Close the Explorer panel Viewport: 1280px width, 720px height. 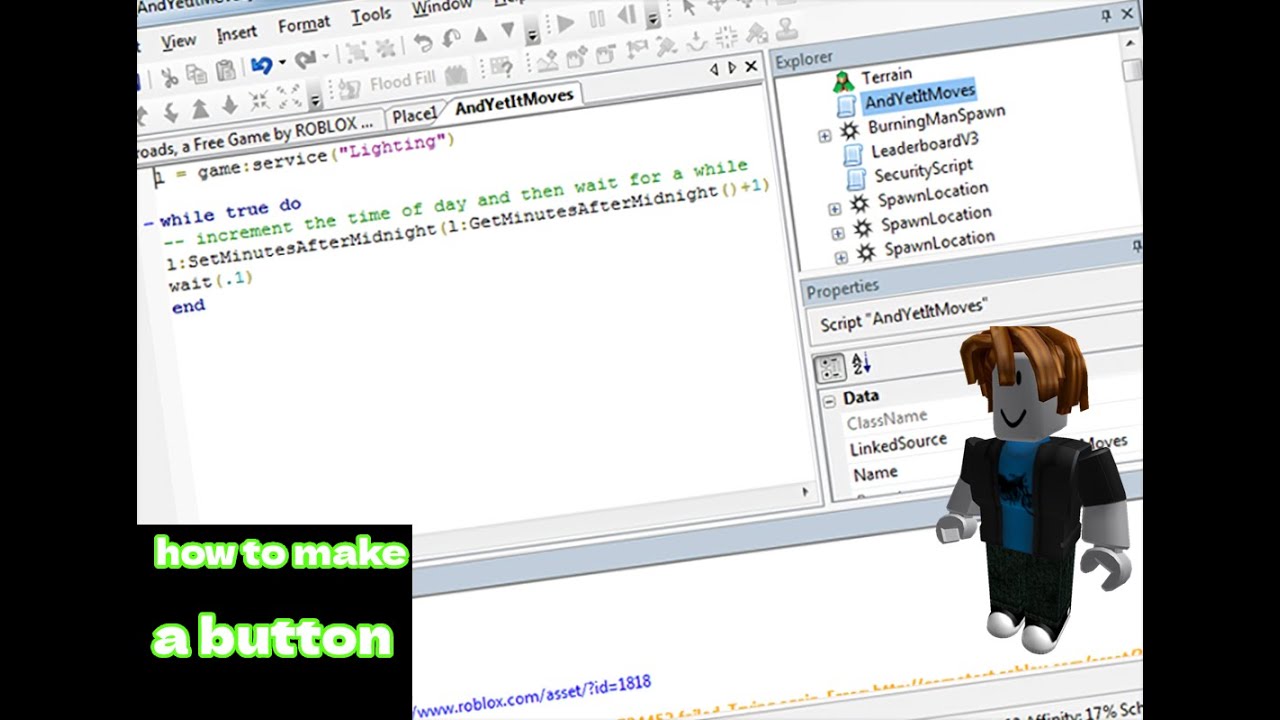(1127, 14)
